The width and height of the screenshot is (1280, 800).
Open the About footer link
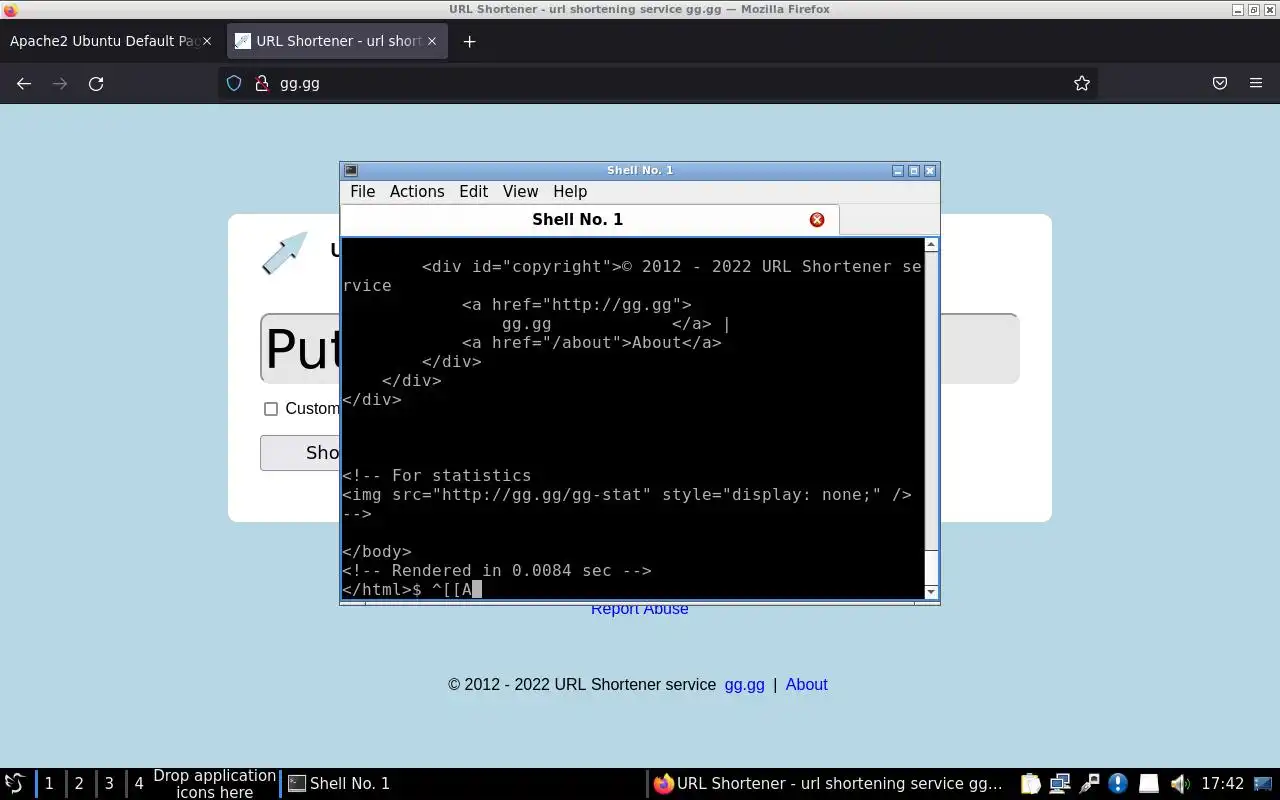click(x=806, y=685)
